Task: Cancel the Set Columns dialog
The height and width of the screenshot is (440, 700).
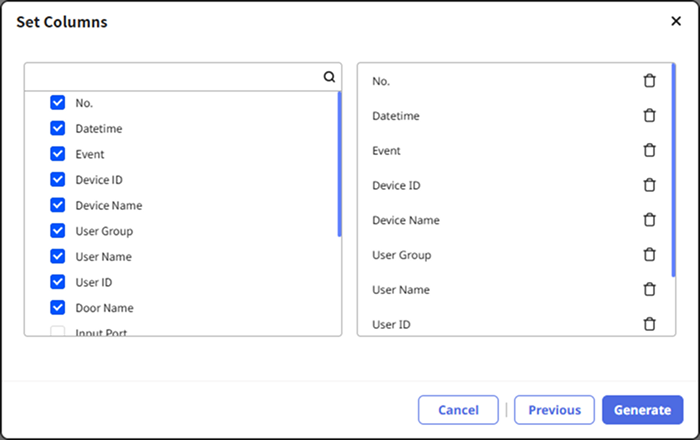Action: point(458,410)
